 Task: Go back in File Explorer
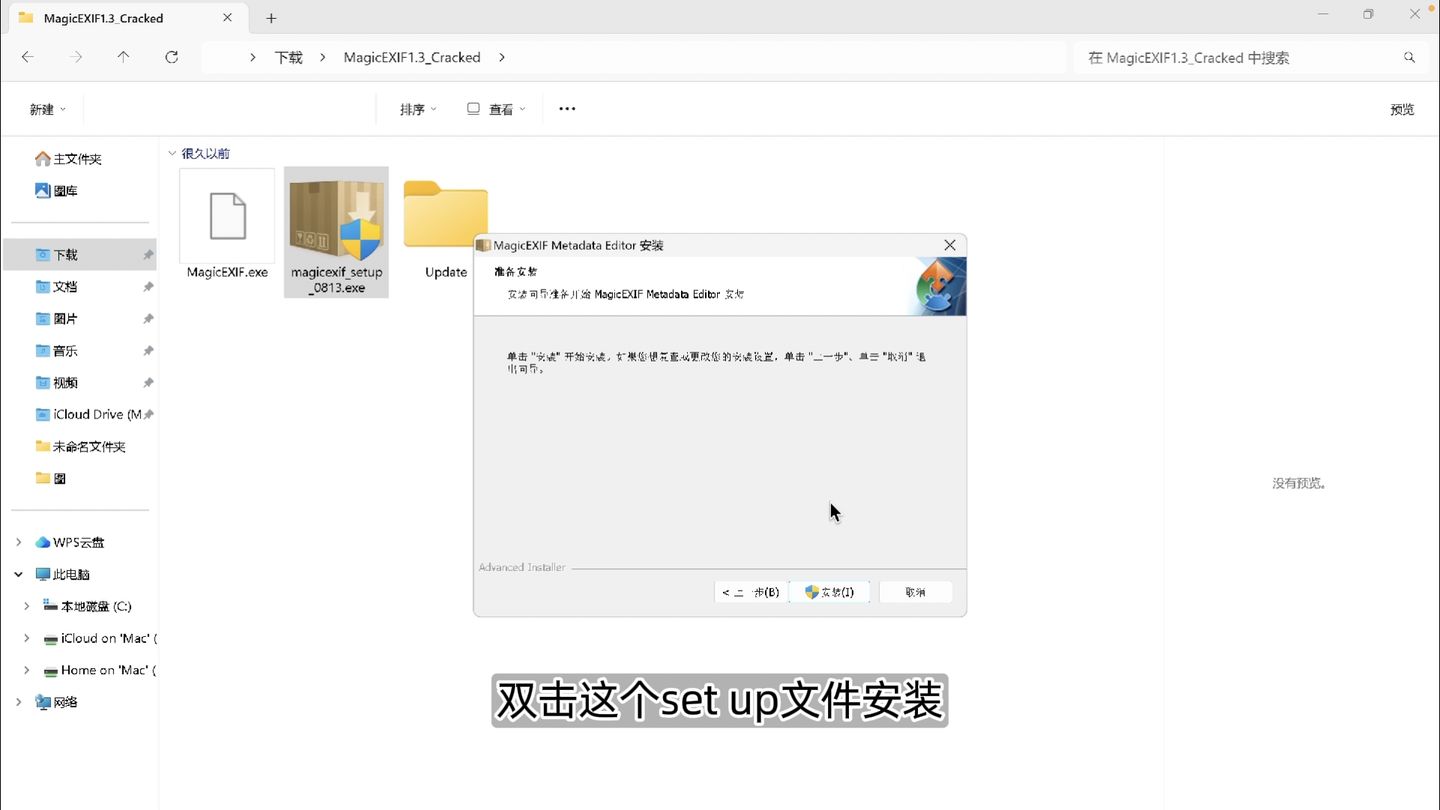click(x=28, y=57)
